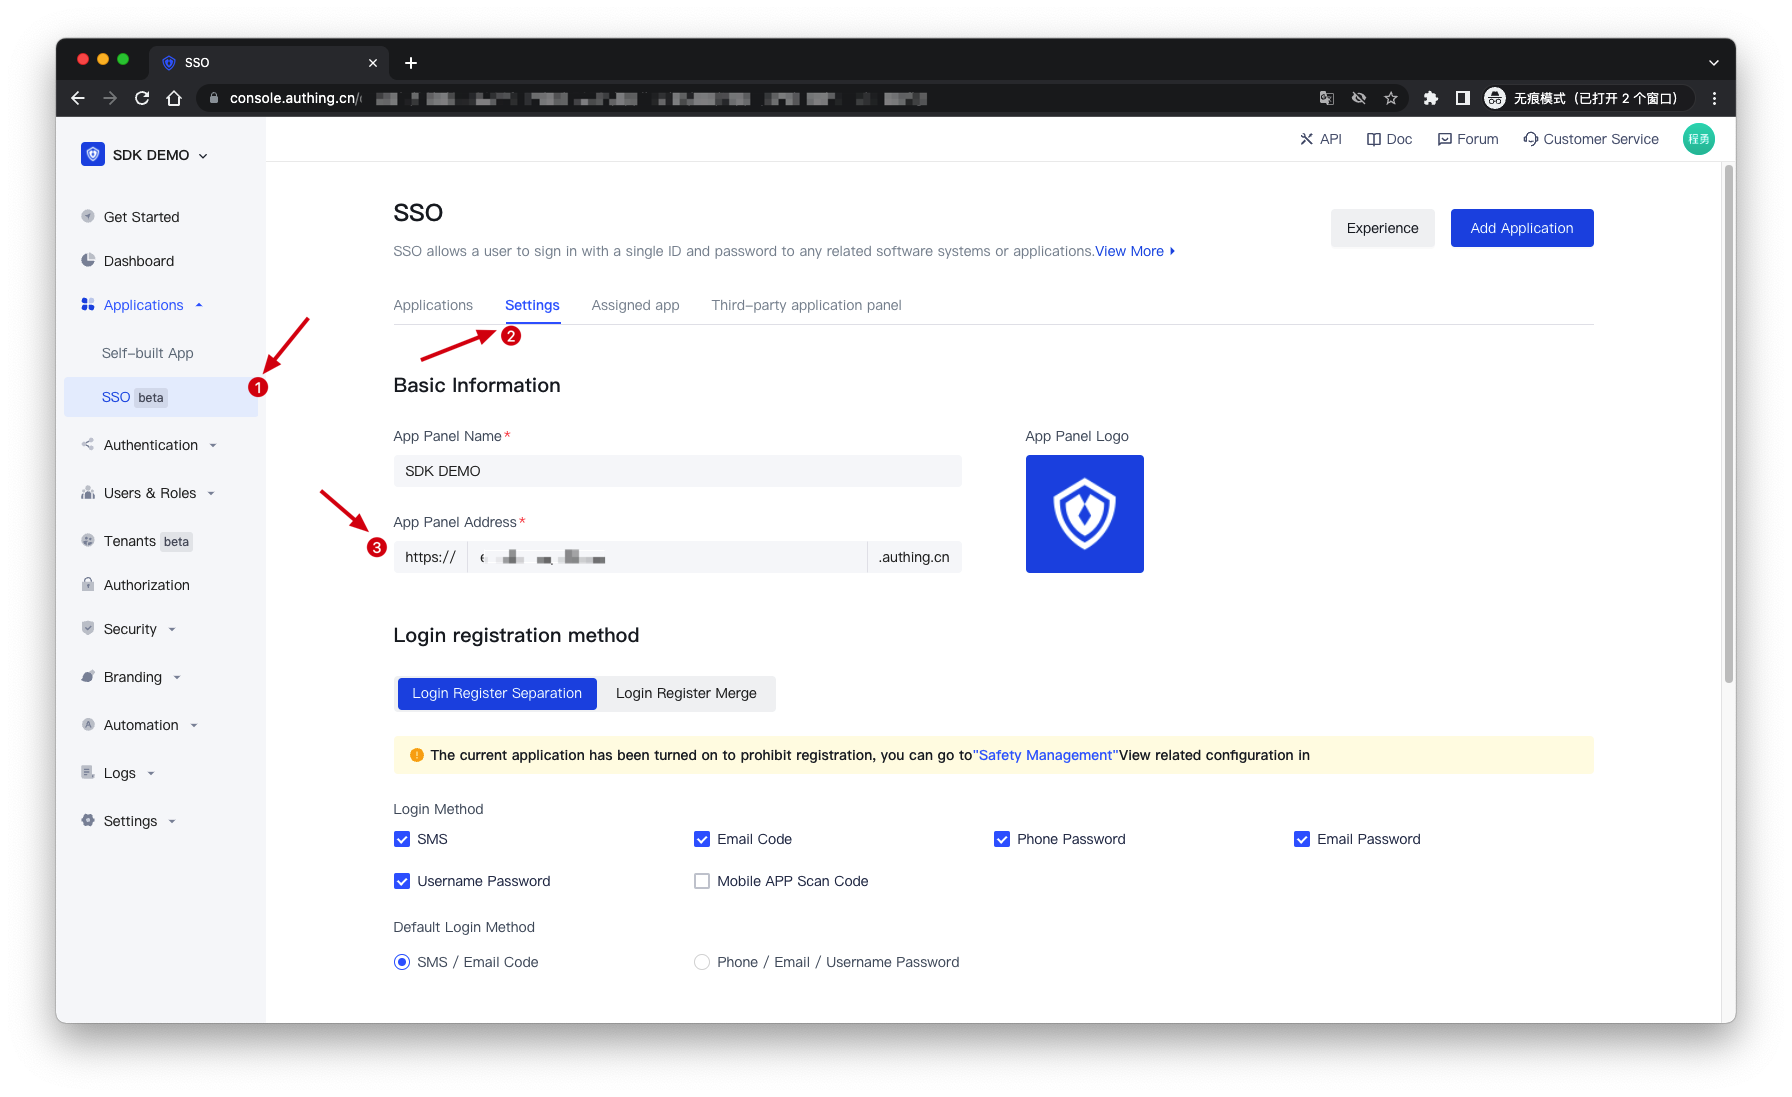This screenshot has height=1097, width=1792.
Task: Click the Add Application button
Action: pos(1522,228)
